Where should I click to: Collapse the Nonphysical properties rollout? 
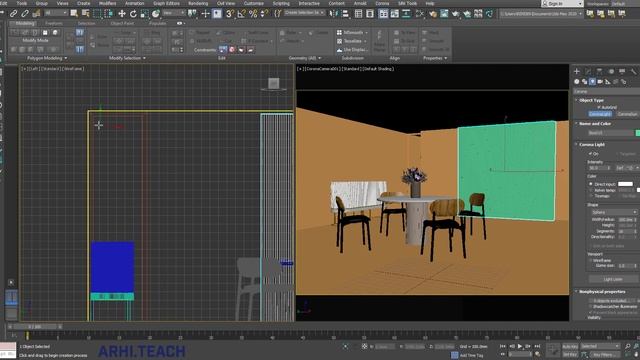click(602, 291)
